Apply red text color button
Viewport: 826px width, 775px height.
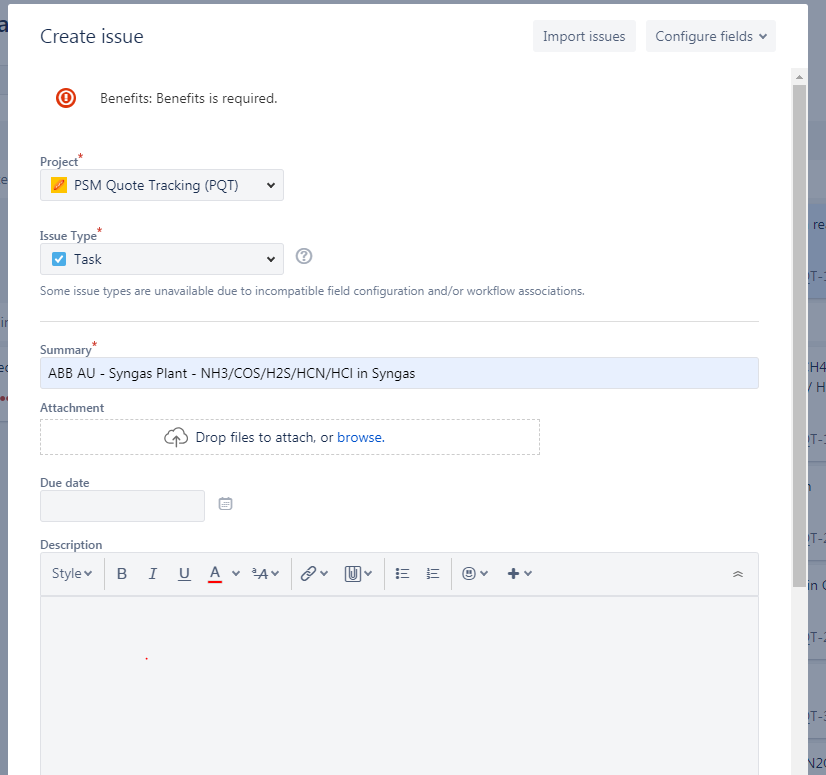click(x=215, y=573)
